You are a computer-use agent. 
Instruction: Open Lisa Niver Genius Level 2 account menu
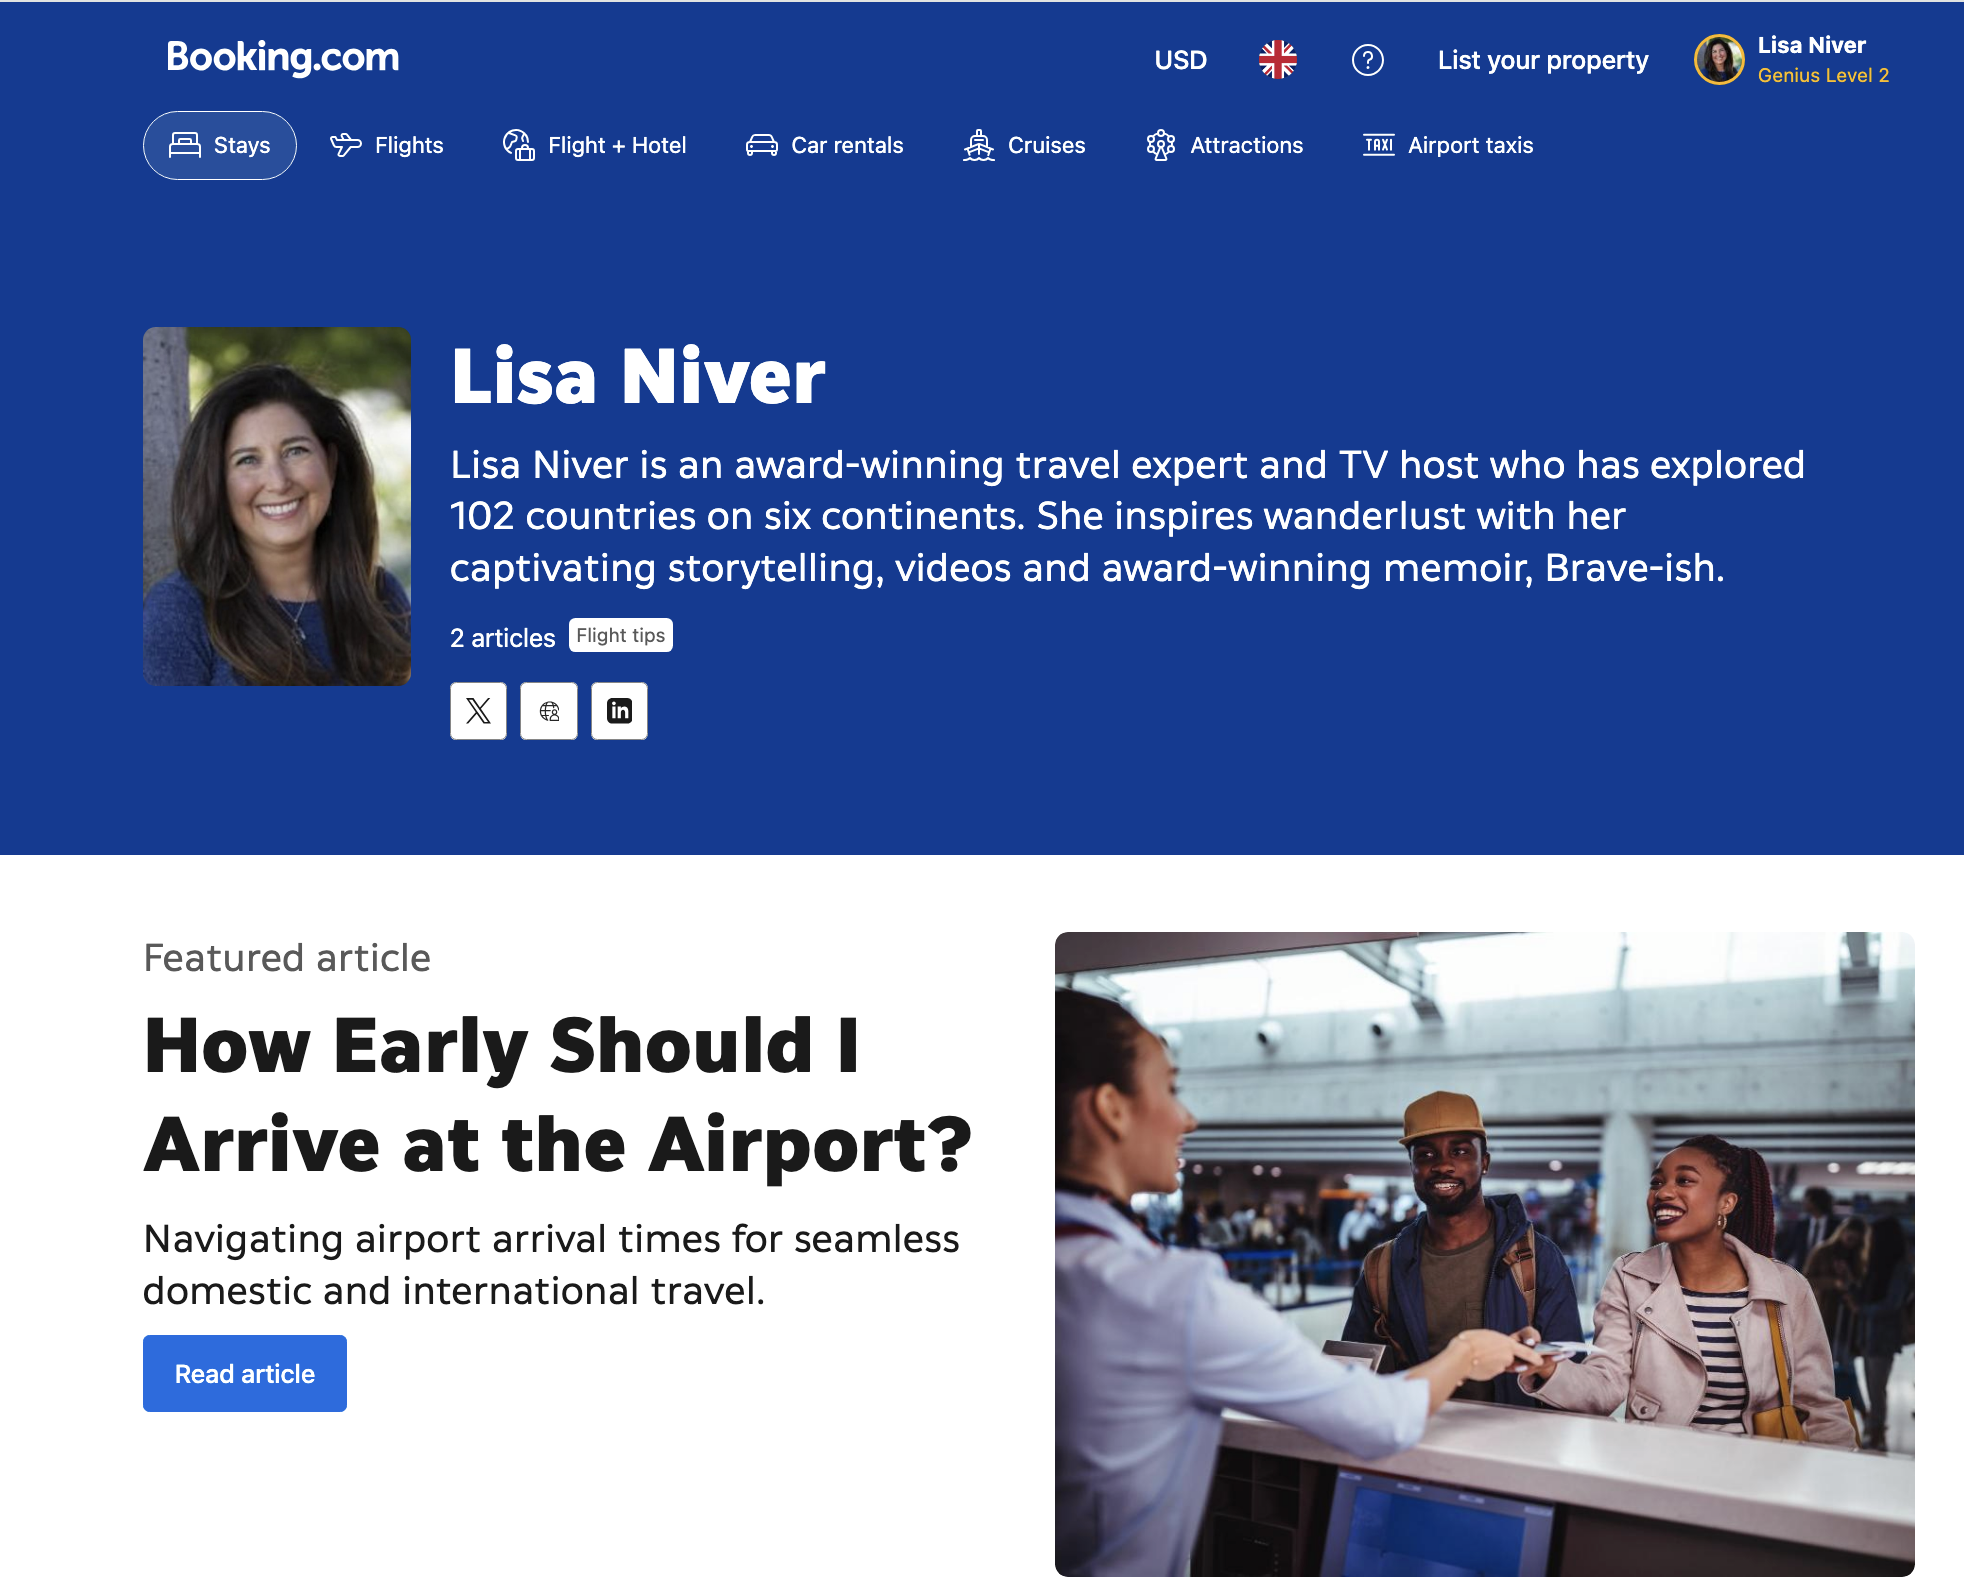click(1792, 60)
